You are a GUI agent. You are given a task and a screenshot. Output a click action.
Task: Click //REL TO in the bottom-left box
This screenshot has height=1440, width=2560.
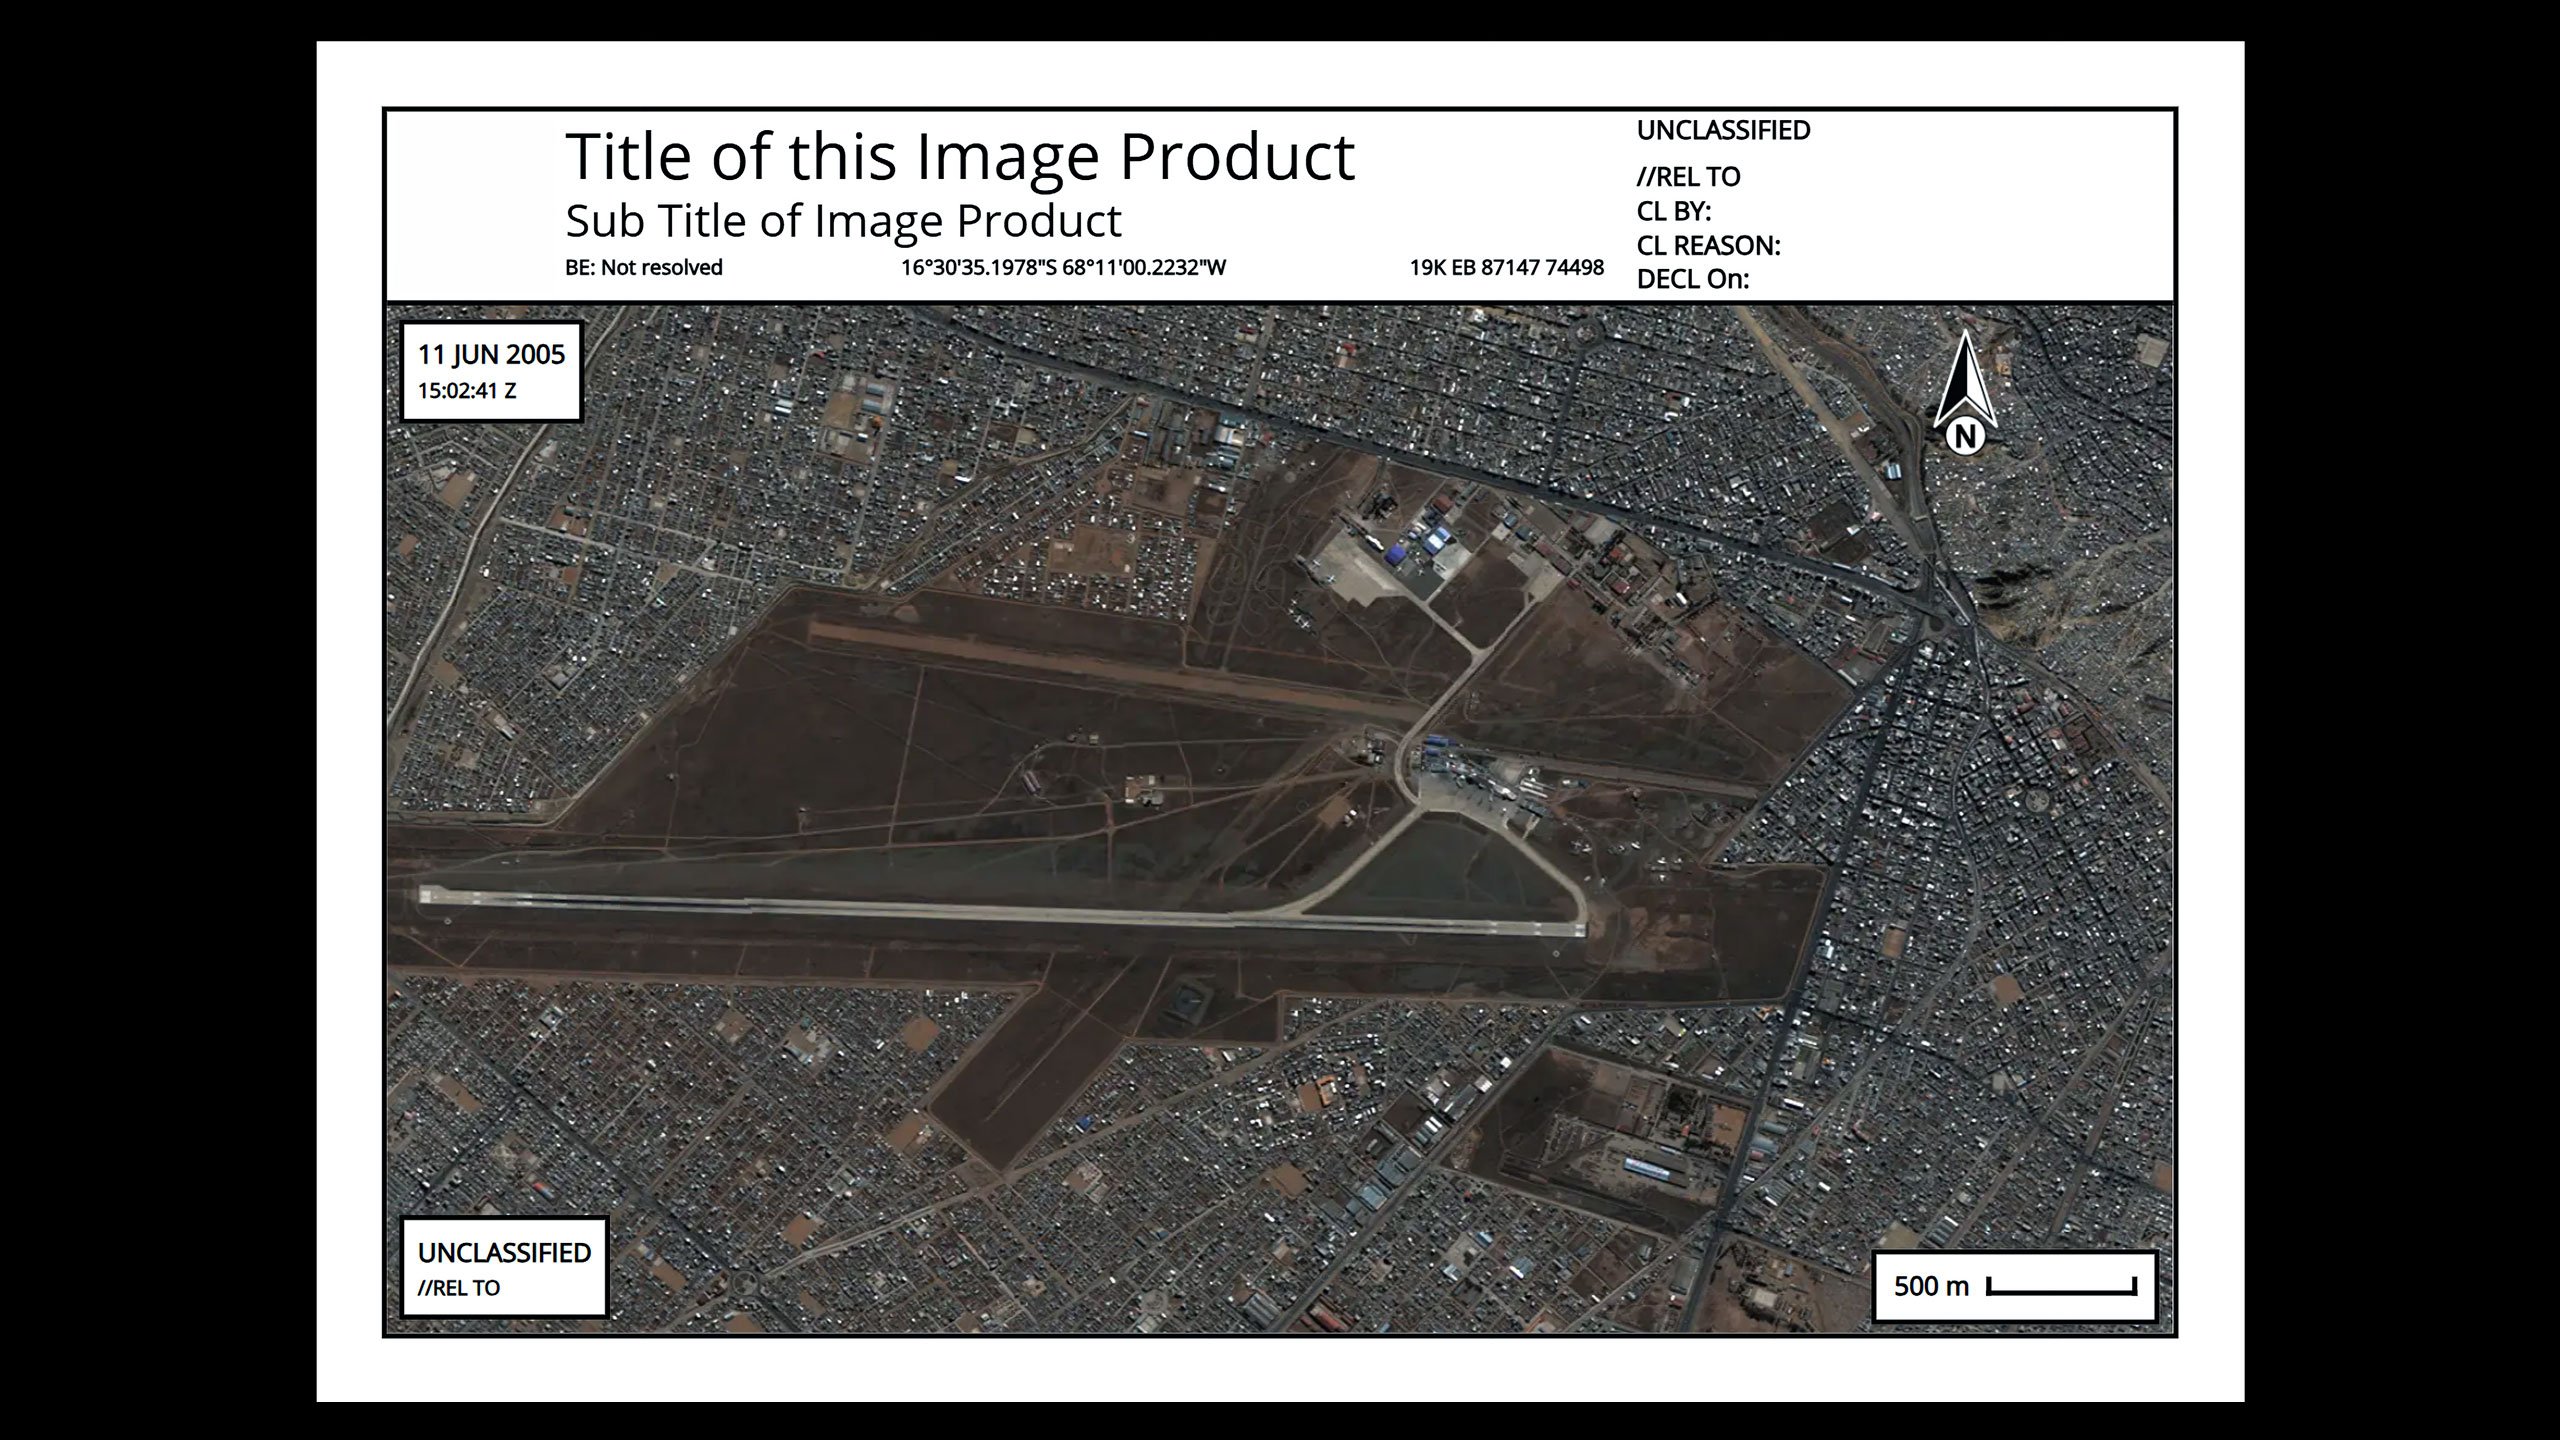pyautogui.click(x=459, y=1288)
